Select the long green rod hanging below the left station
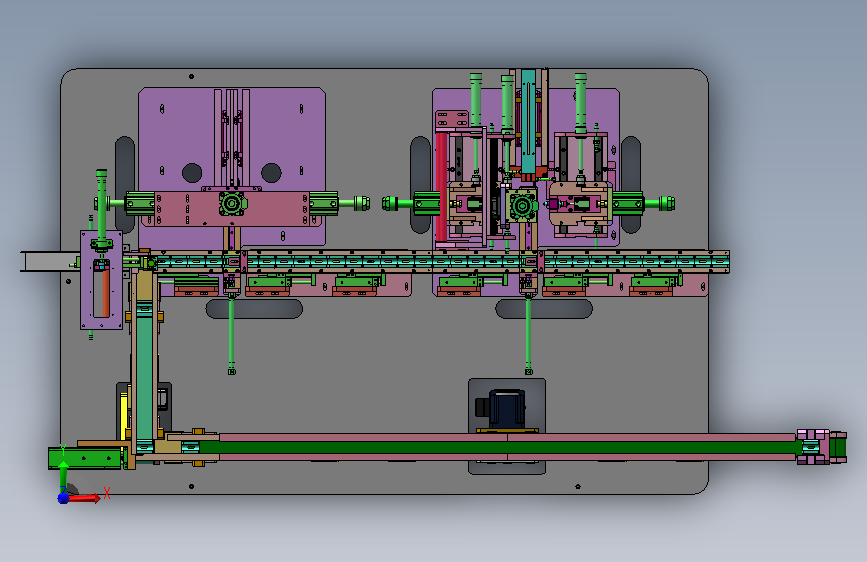The width and height of the screenshot is (867, 562). tap(231, 336)
